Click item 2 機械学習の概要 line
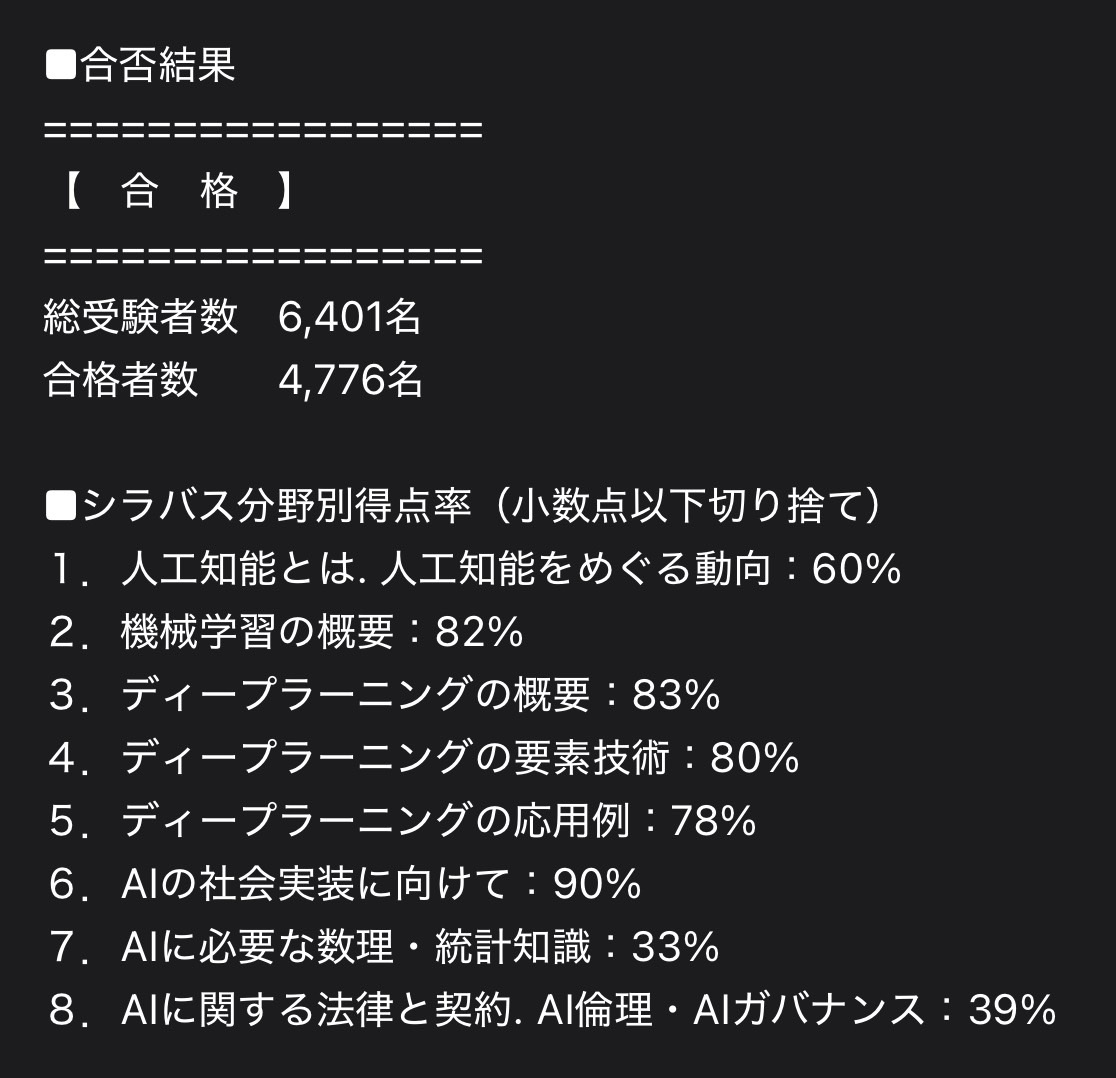 (x=286, y=632)
